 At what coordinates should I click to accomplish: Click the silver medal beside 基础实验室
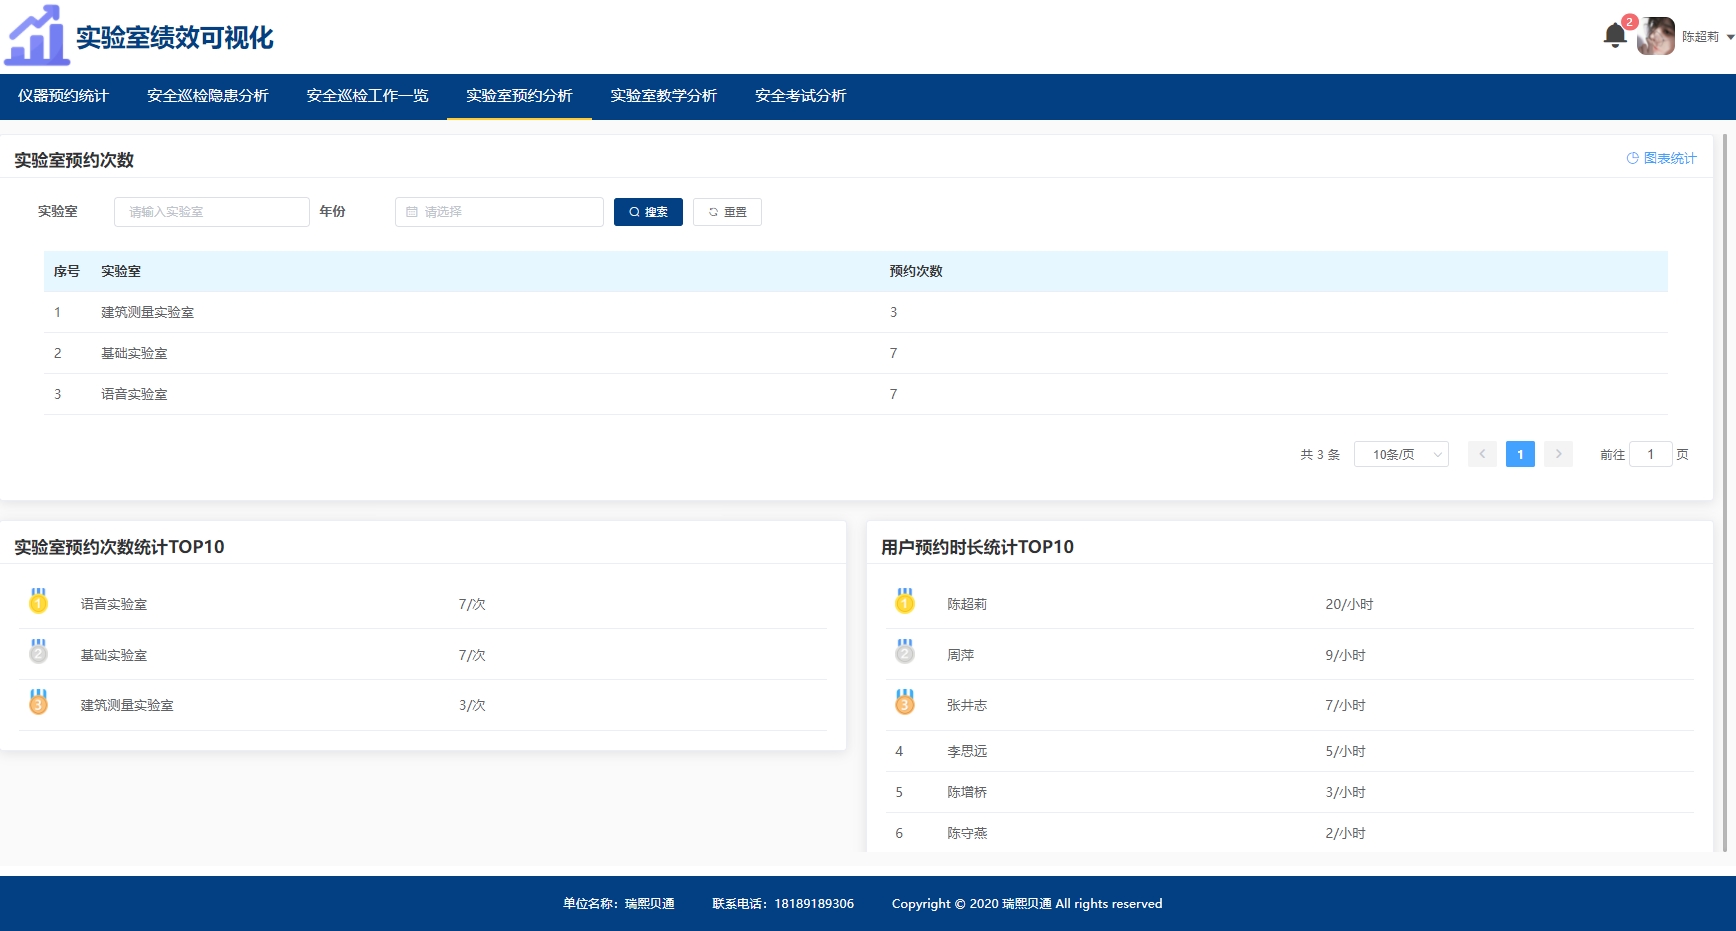pos(38,652)
